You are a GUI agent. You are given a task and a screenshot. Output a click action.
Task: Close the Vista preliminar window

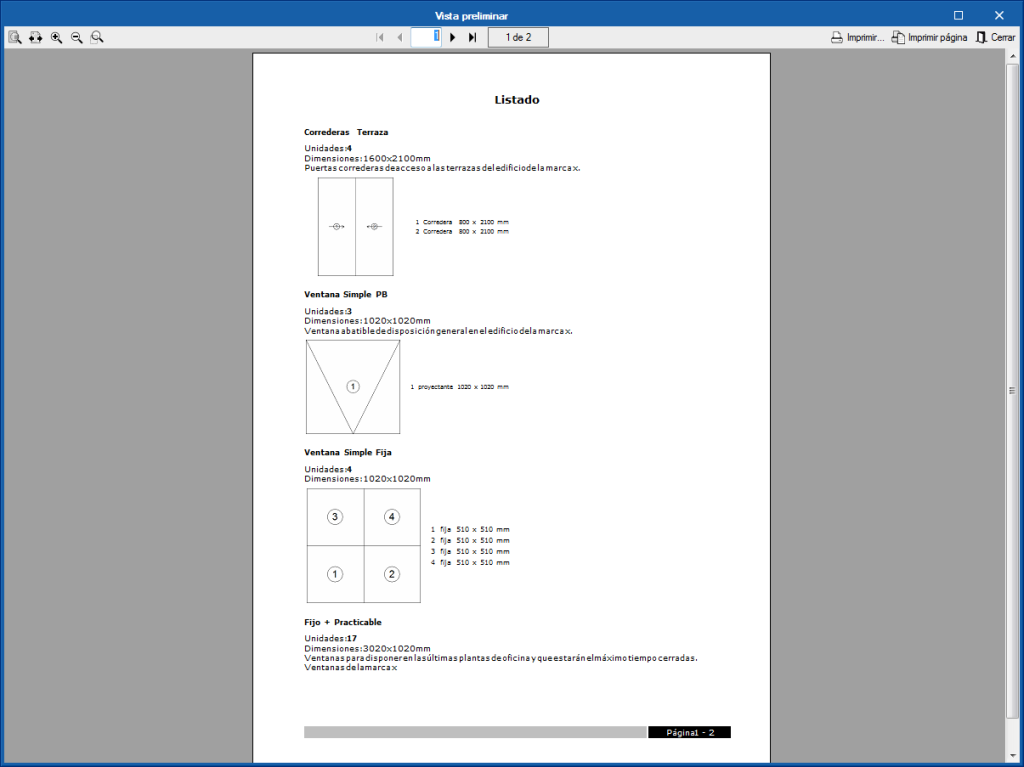pos(999,15)
